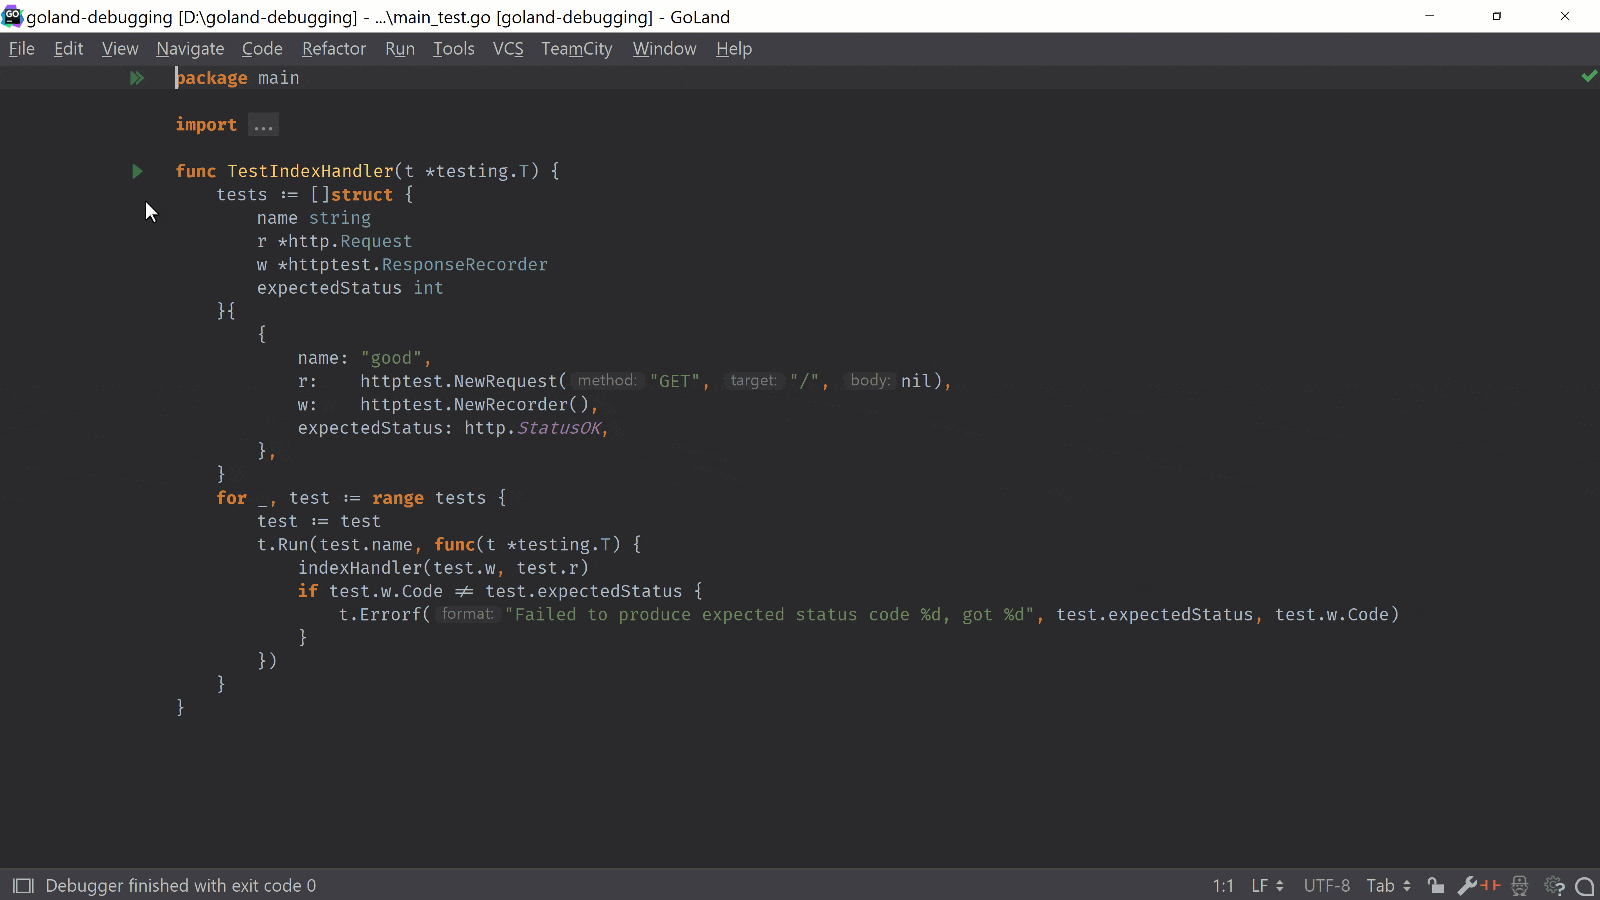
Task: Click the gear with question mark icon
Action: point(1555,886)
